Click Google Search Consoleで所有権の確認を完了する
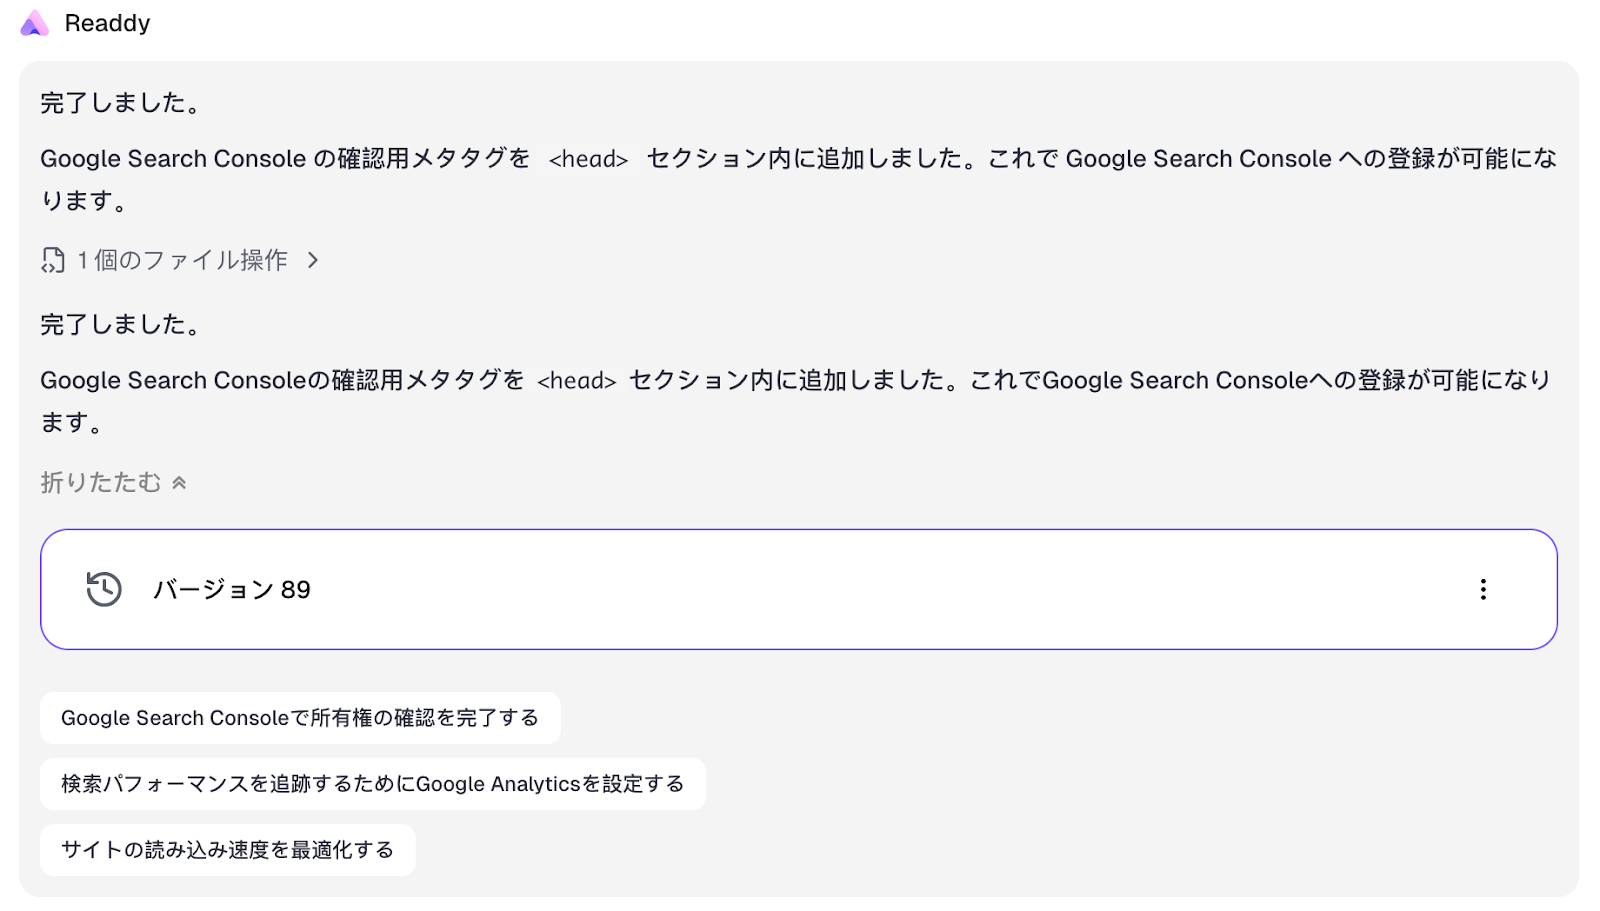 (299, 717)
